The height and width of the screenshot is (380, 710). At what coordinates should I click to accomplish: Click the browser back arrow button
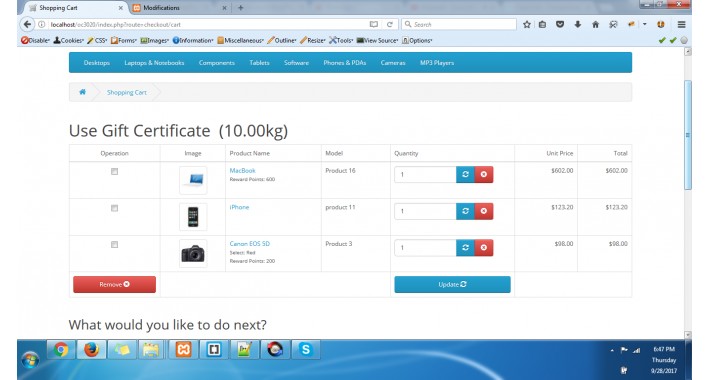click(x=27, y=24)
